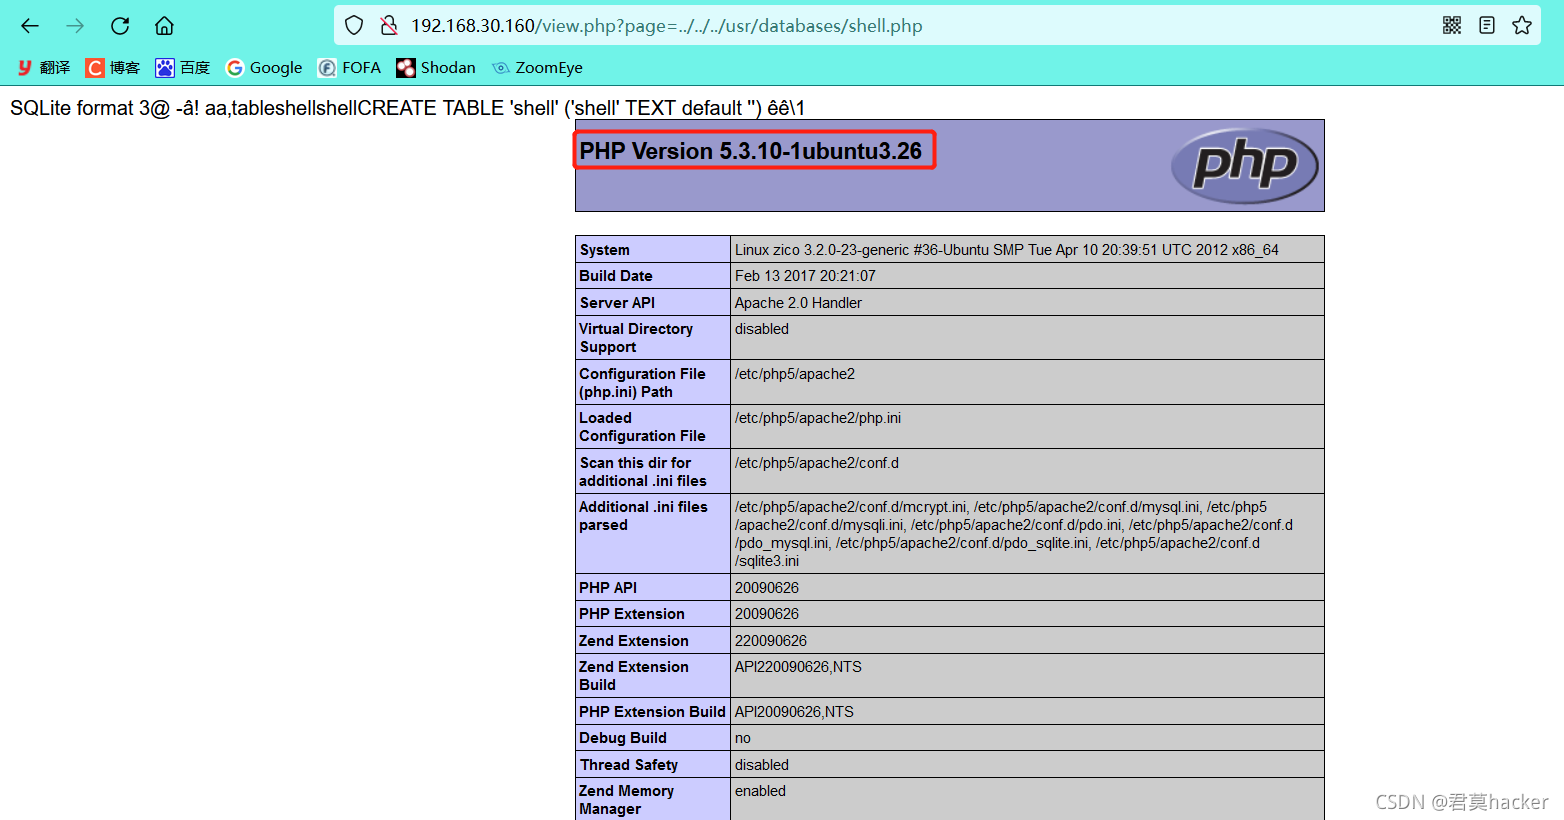Open the Google bookmark
Screen dimensions: 1564x820
[x=264, y=68]
